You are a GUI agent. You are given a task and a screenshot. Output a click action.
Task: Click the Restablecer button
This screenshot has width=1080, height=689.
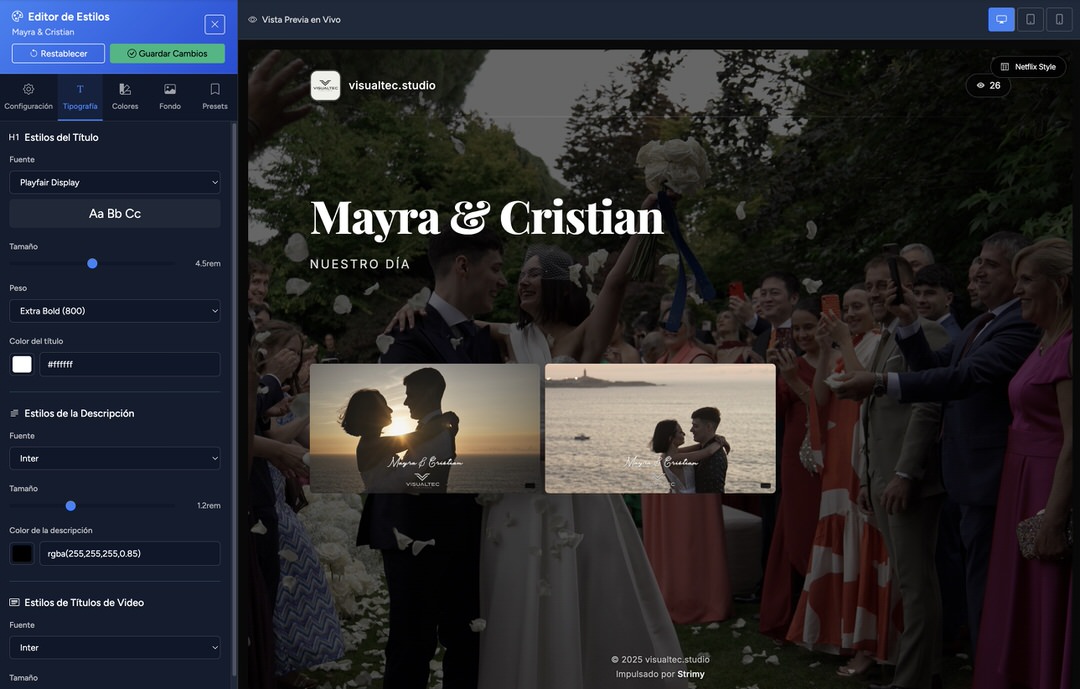(58, 51)
